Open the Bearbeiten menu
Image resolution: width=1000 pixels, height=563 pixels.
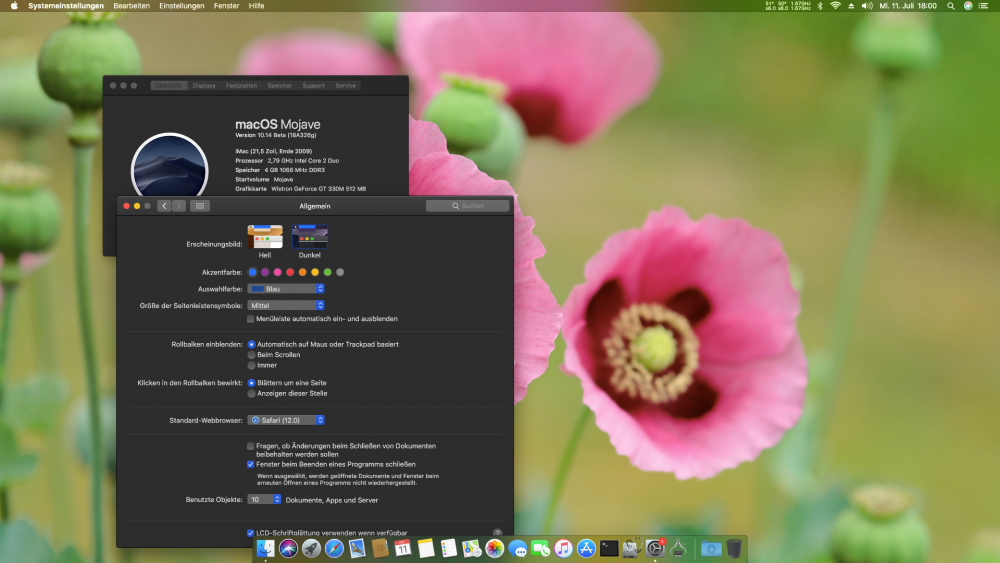point(131,6)
